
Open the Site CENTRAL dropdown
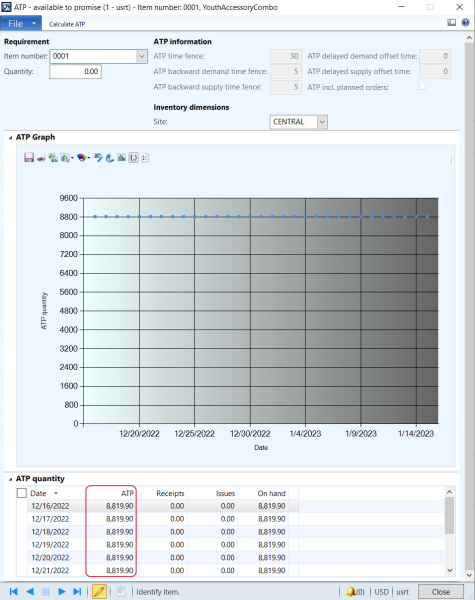tap(322, 122)
